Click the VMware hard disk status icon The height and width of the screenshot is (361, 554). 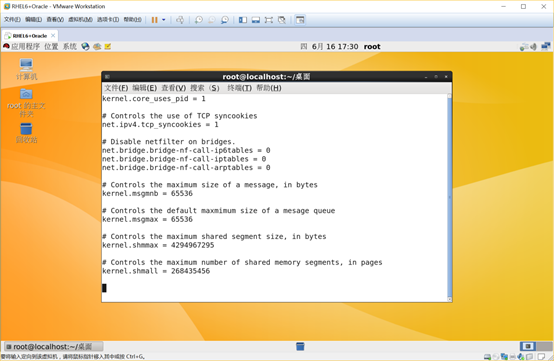(487, 357)
